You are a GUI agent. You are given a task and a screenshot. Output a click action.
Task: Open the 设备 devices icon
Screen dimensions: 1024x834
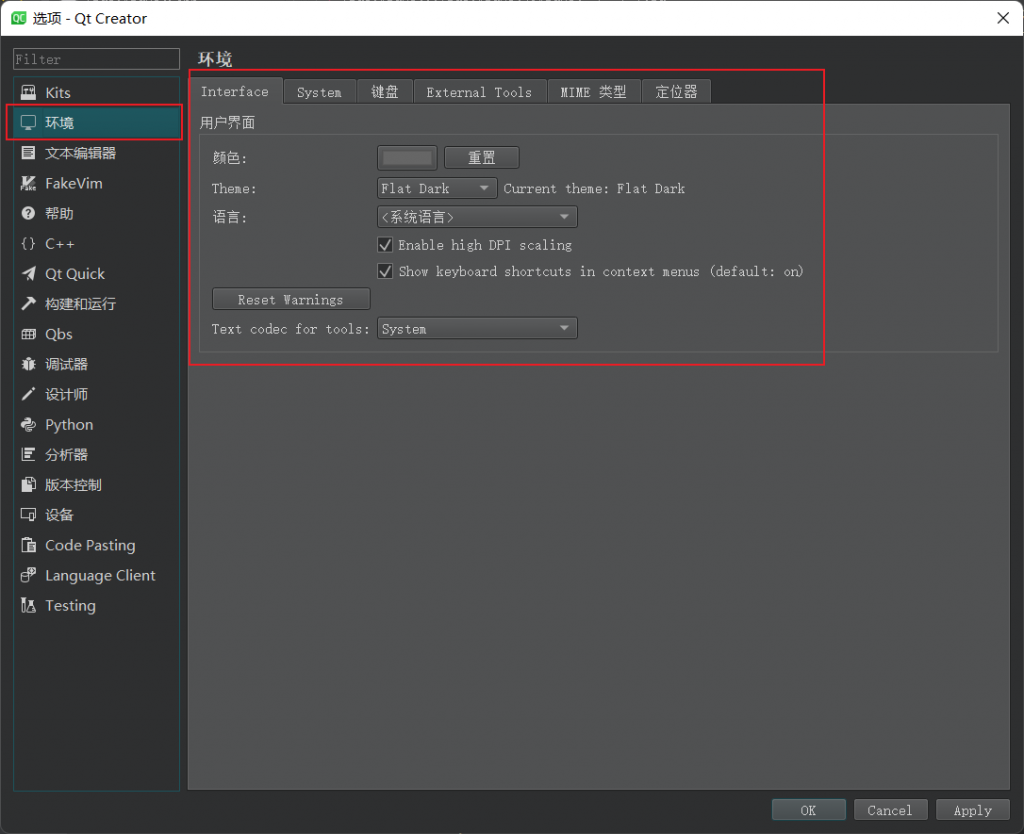(x=28, y=515)
